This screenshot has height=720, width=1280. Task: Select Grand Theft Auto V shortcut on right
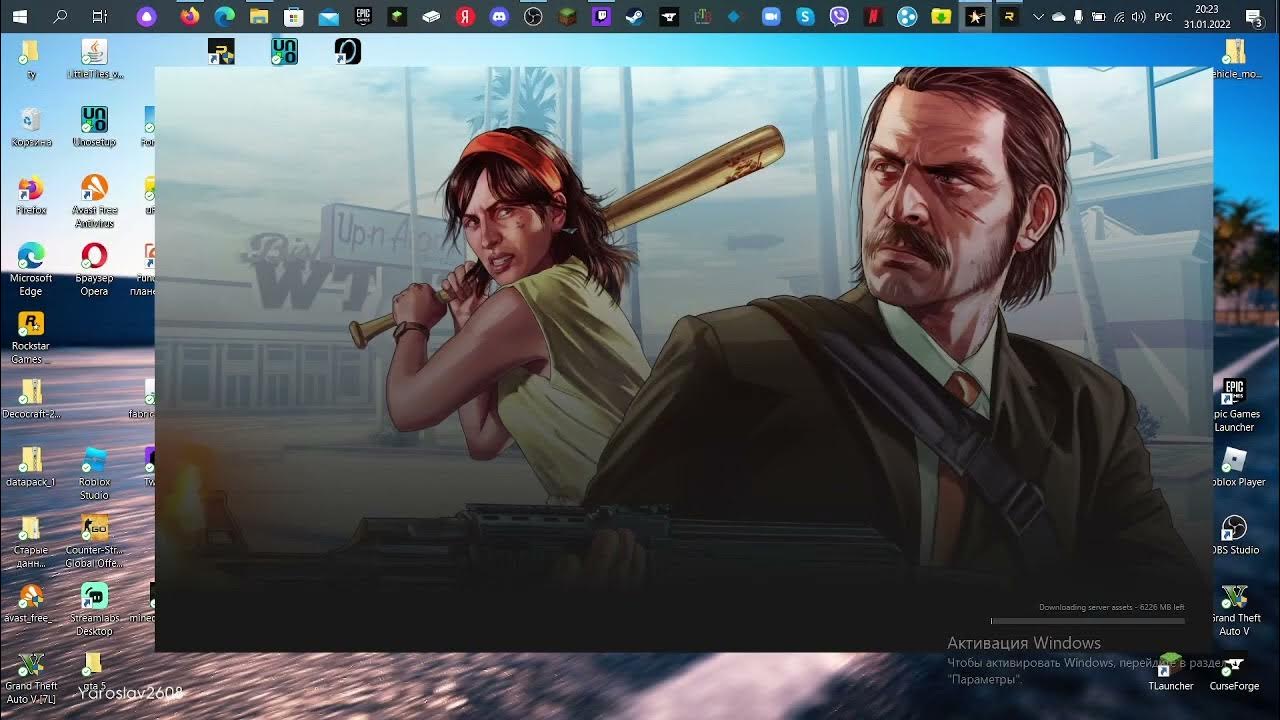[x=1235, y=609]
